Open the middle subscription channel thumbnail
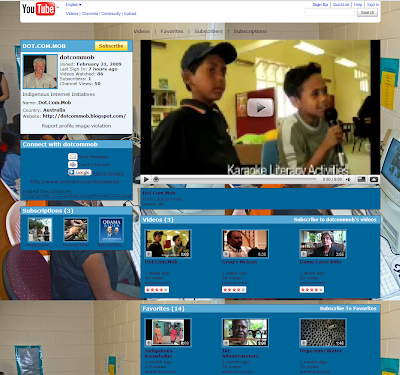The image size is (400, 375). (76, 230)
